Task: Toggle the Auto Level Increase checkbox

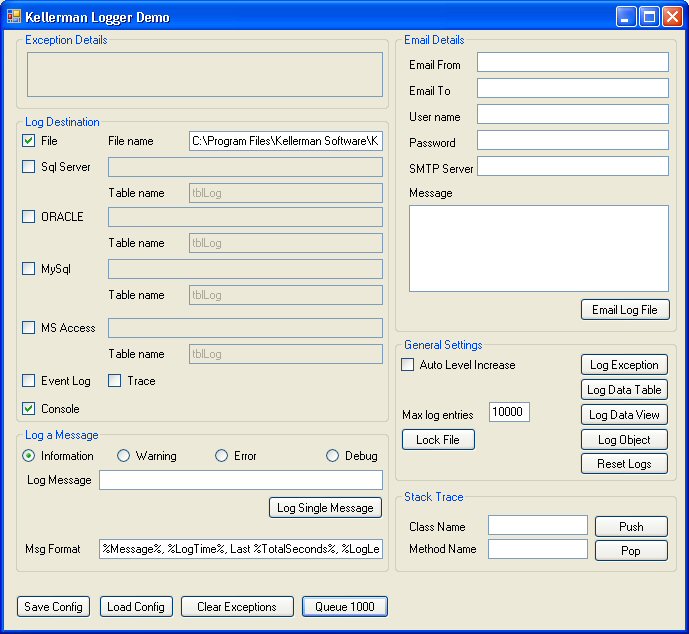Action: pyautogui.click(x=407, y=365)
